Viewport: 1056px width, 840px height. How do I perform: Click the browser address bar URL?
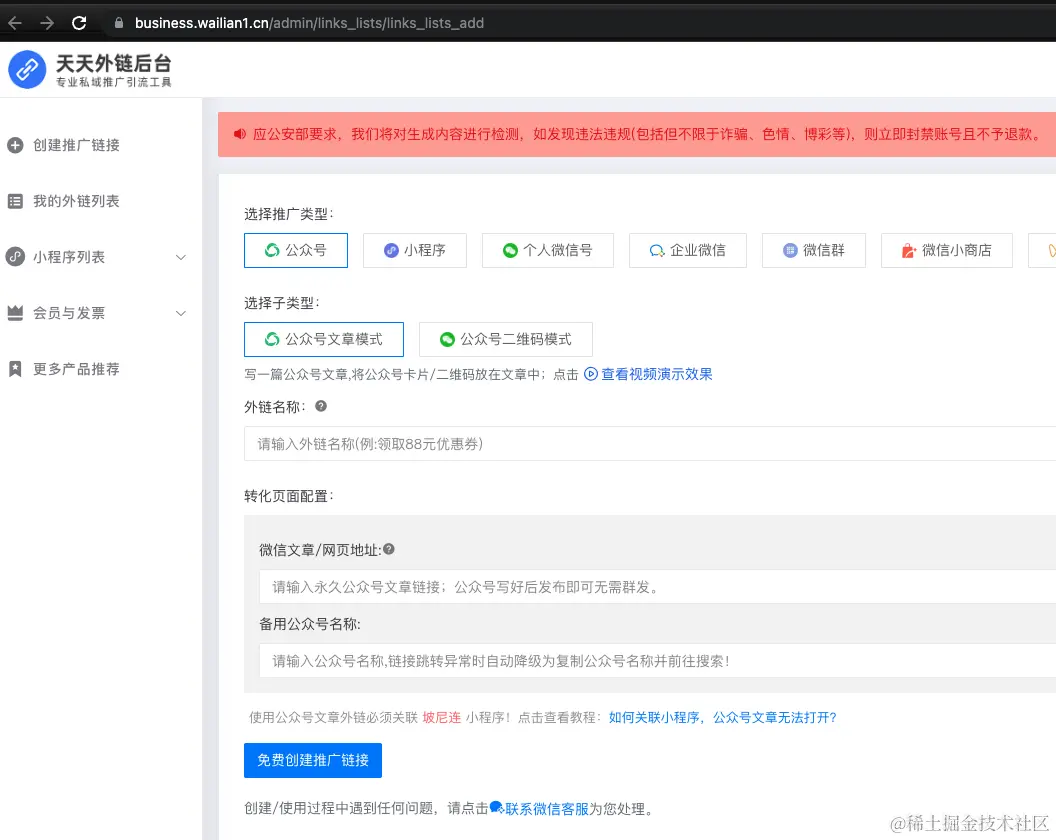[x=309, y=23]
